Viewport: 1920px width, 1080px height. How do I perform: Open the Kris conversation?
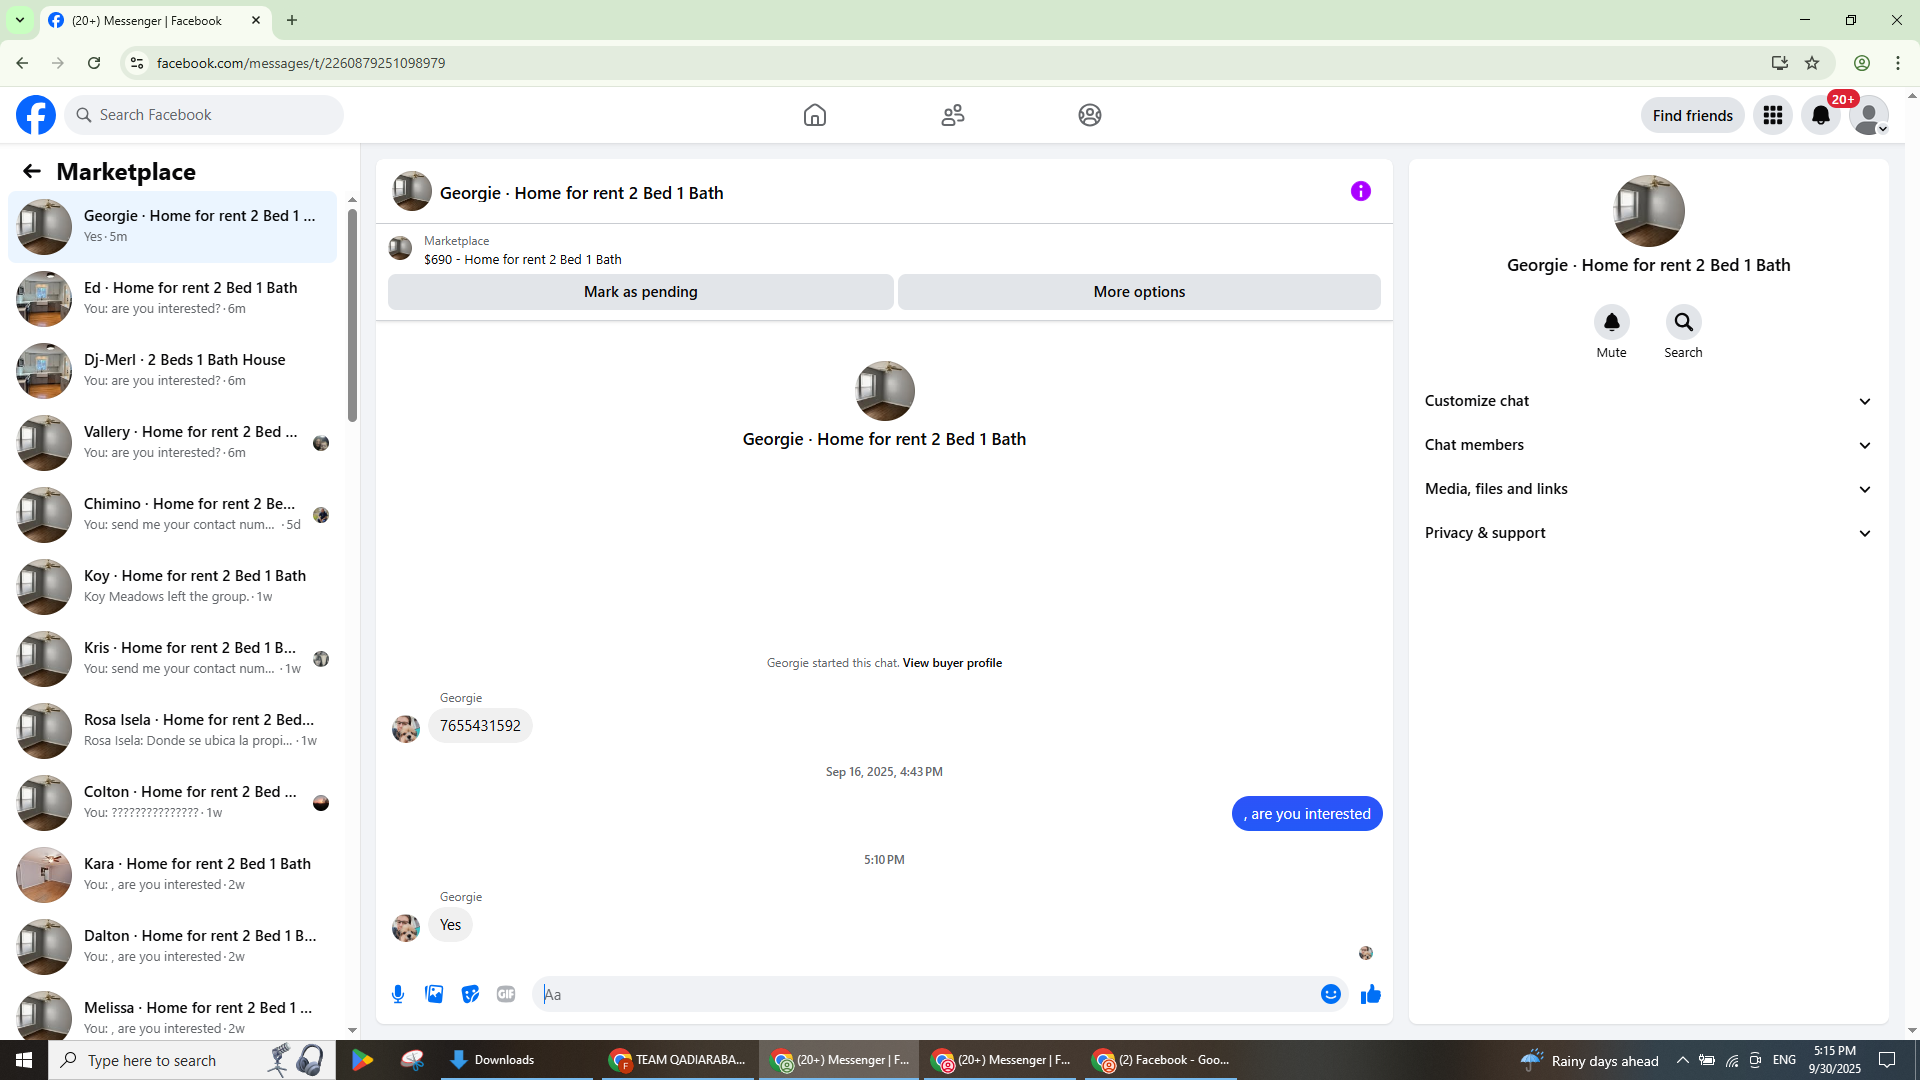click(x=173, y=659)
